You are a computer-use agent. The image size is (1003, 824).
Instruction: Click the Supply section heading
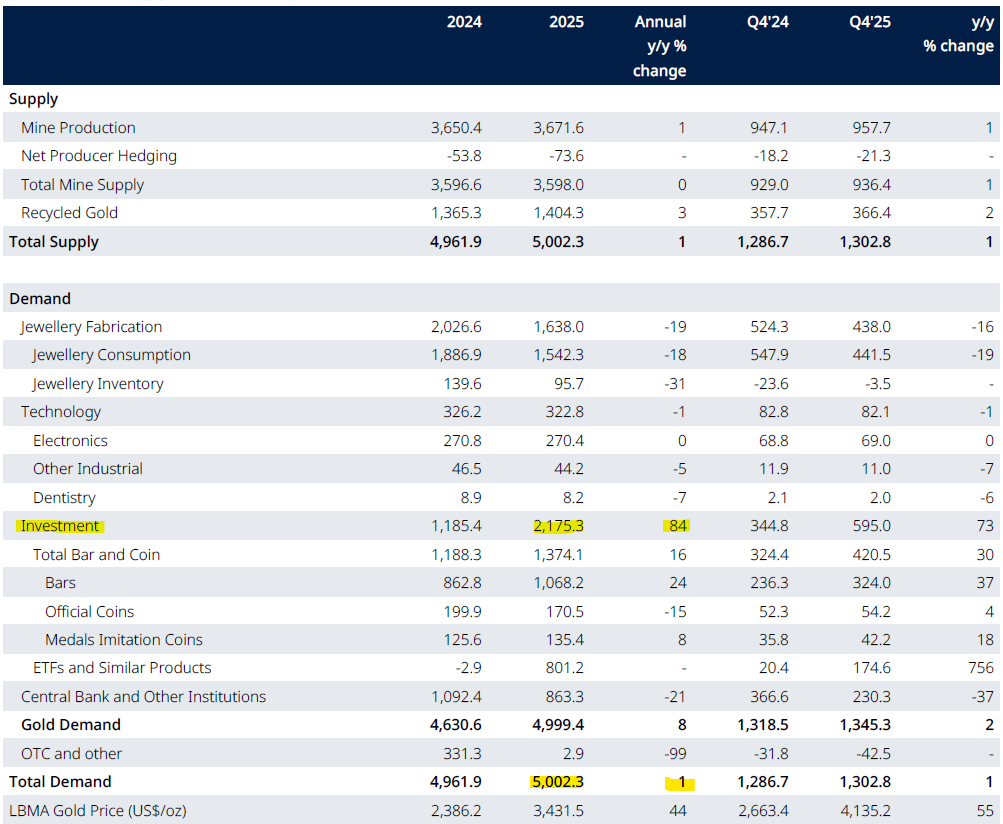tap(33, 99)
